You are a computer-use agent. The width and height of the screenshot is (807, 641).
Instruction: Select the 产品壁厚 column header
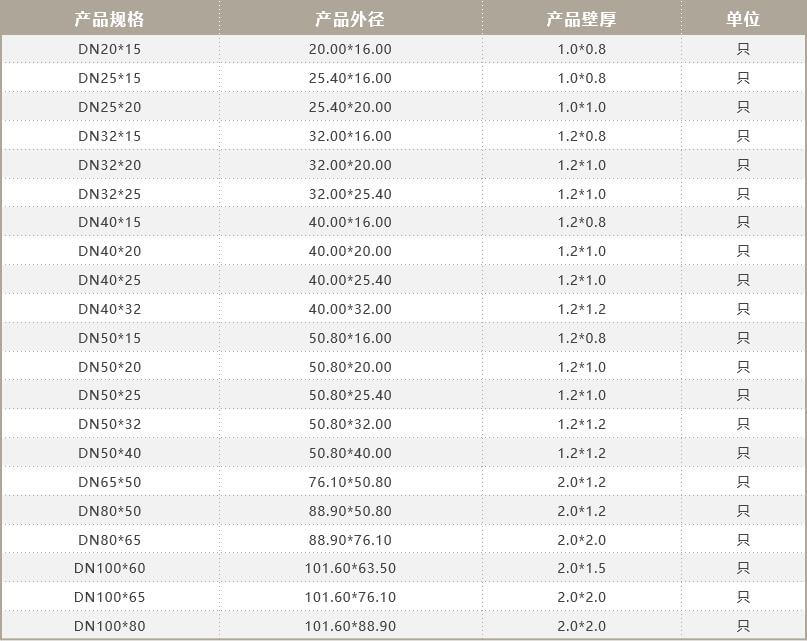pyautogui.click(x=581, y=19)
